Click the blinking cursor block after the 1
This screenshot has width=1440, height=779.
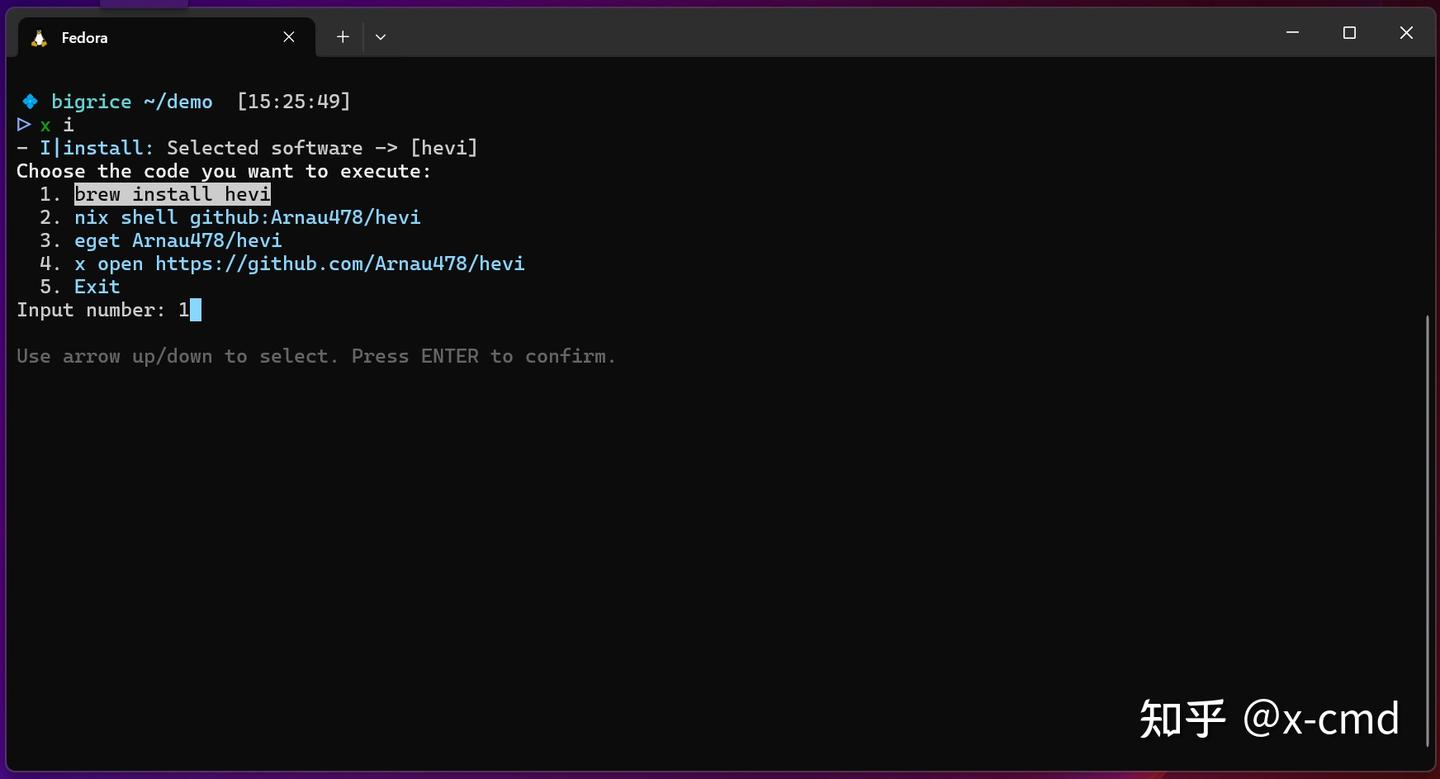[196, 310]
